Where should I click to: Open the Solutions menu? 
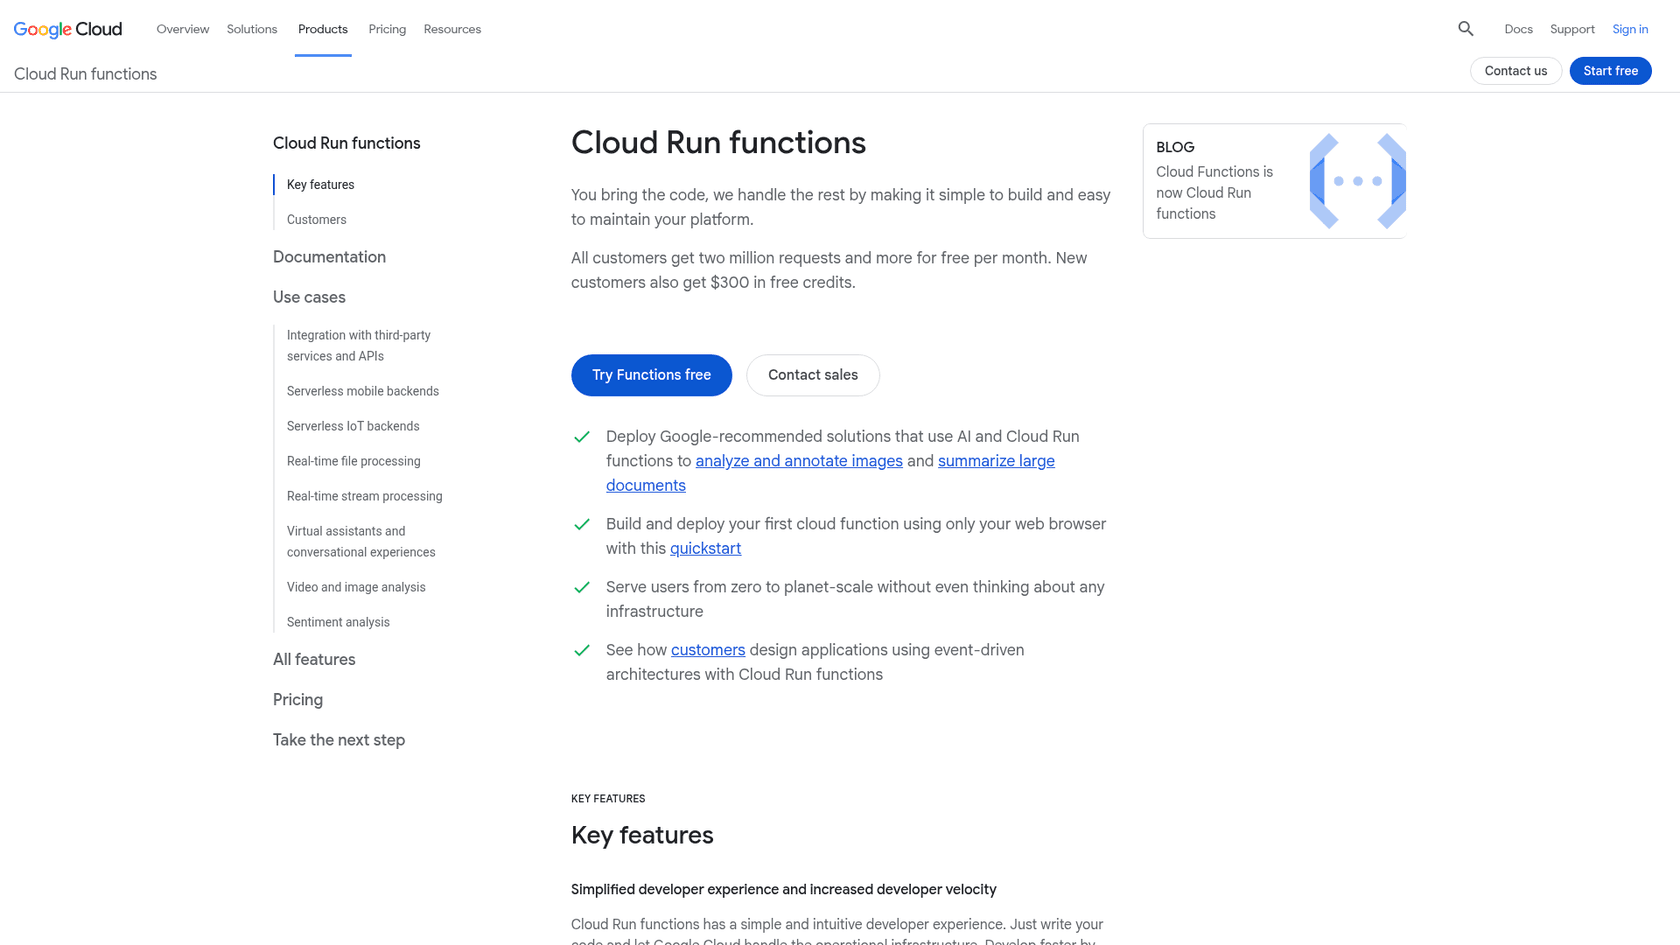pyautogui.click(x=252, y=29)
